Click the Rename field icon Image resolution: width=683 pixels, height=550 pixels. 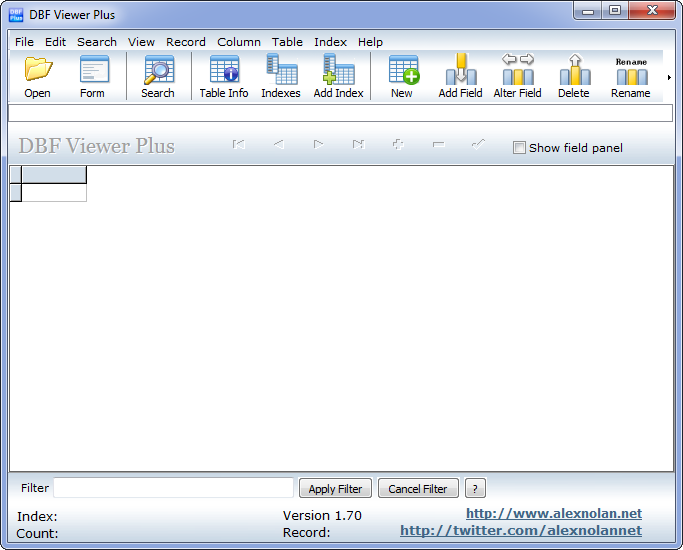[631, 77]
